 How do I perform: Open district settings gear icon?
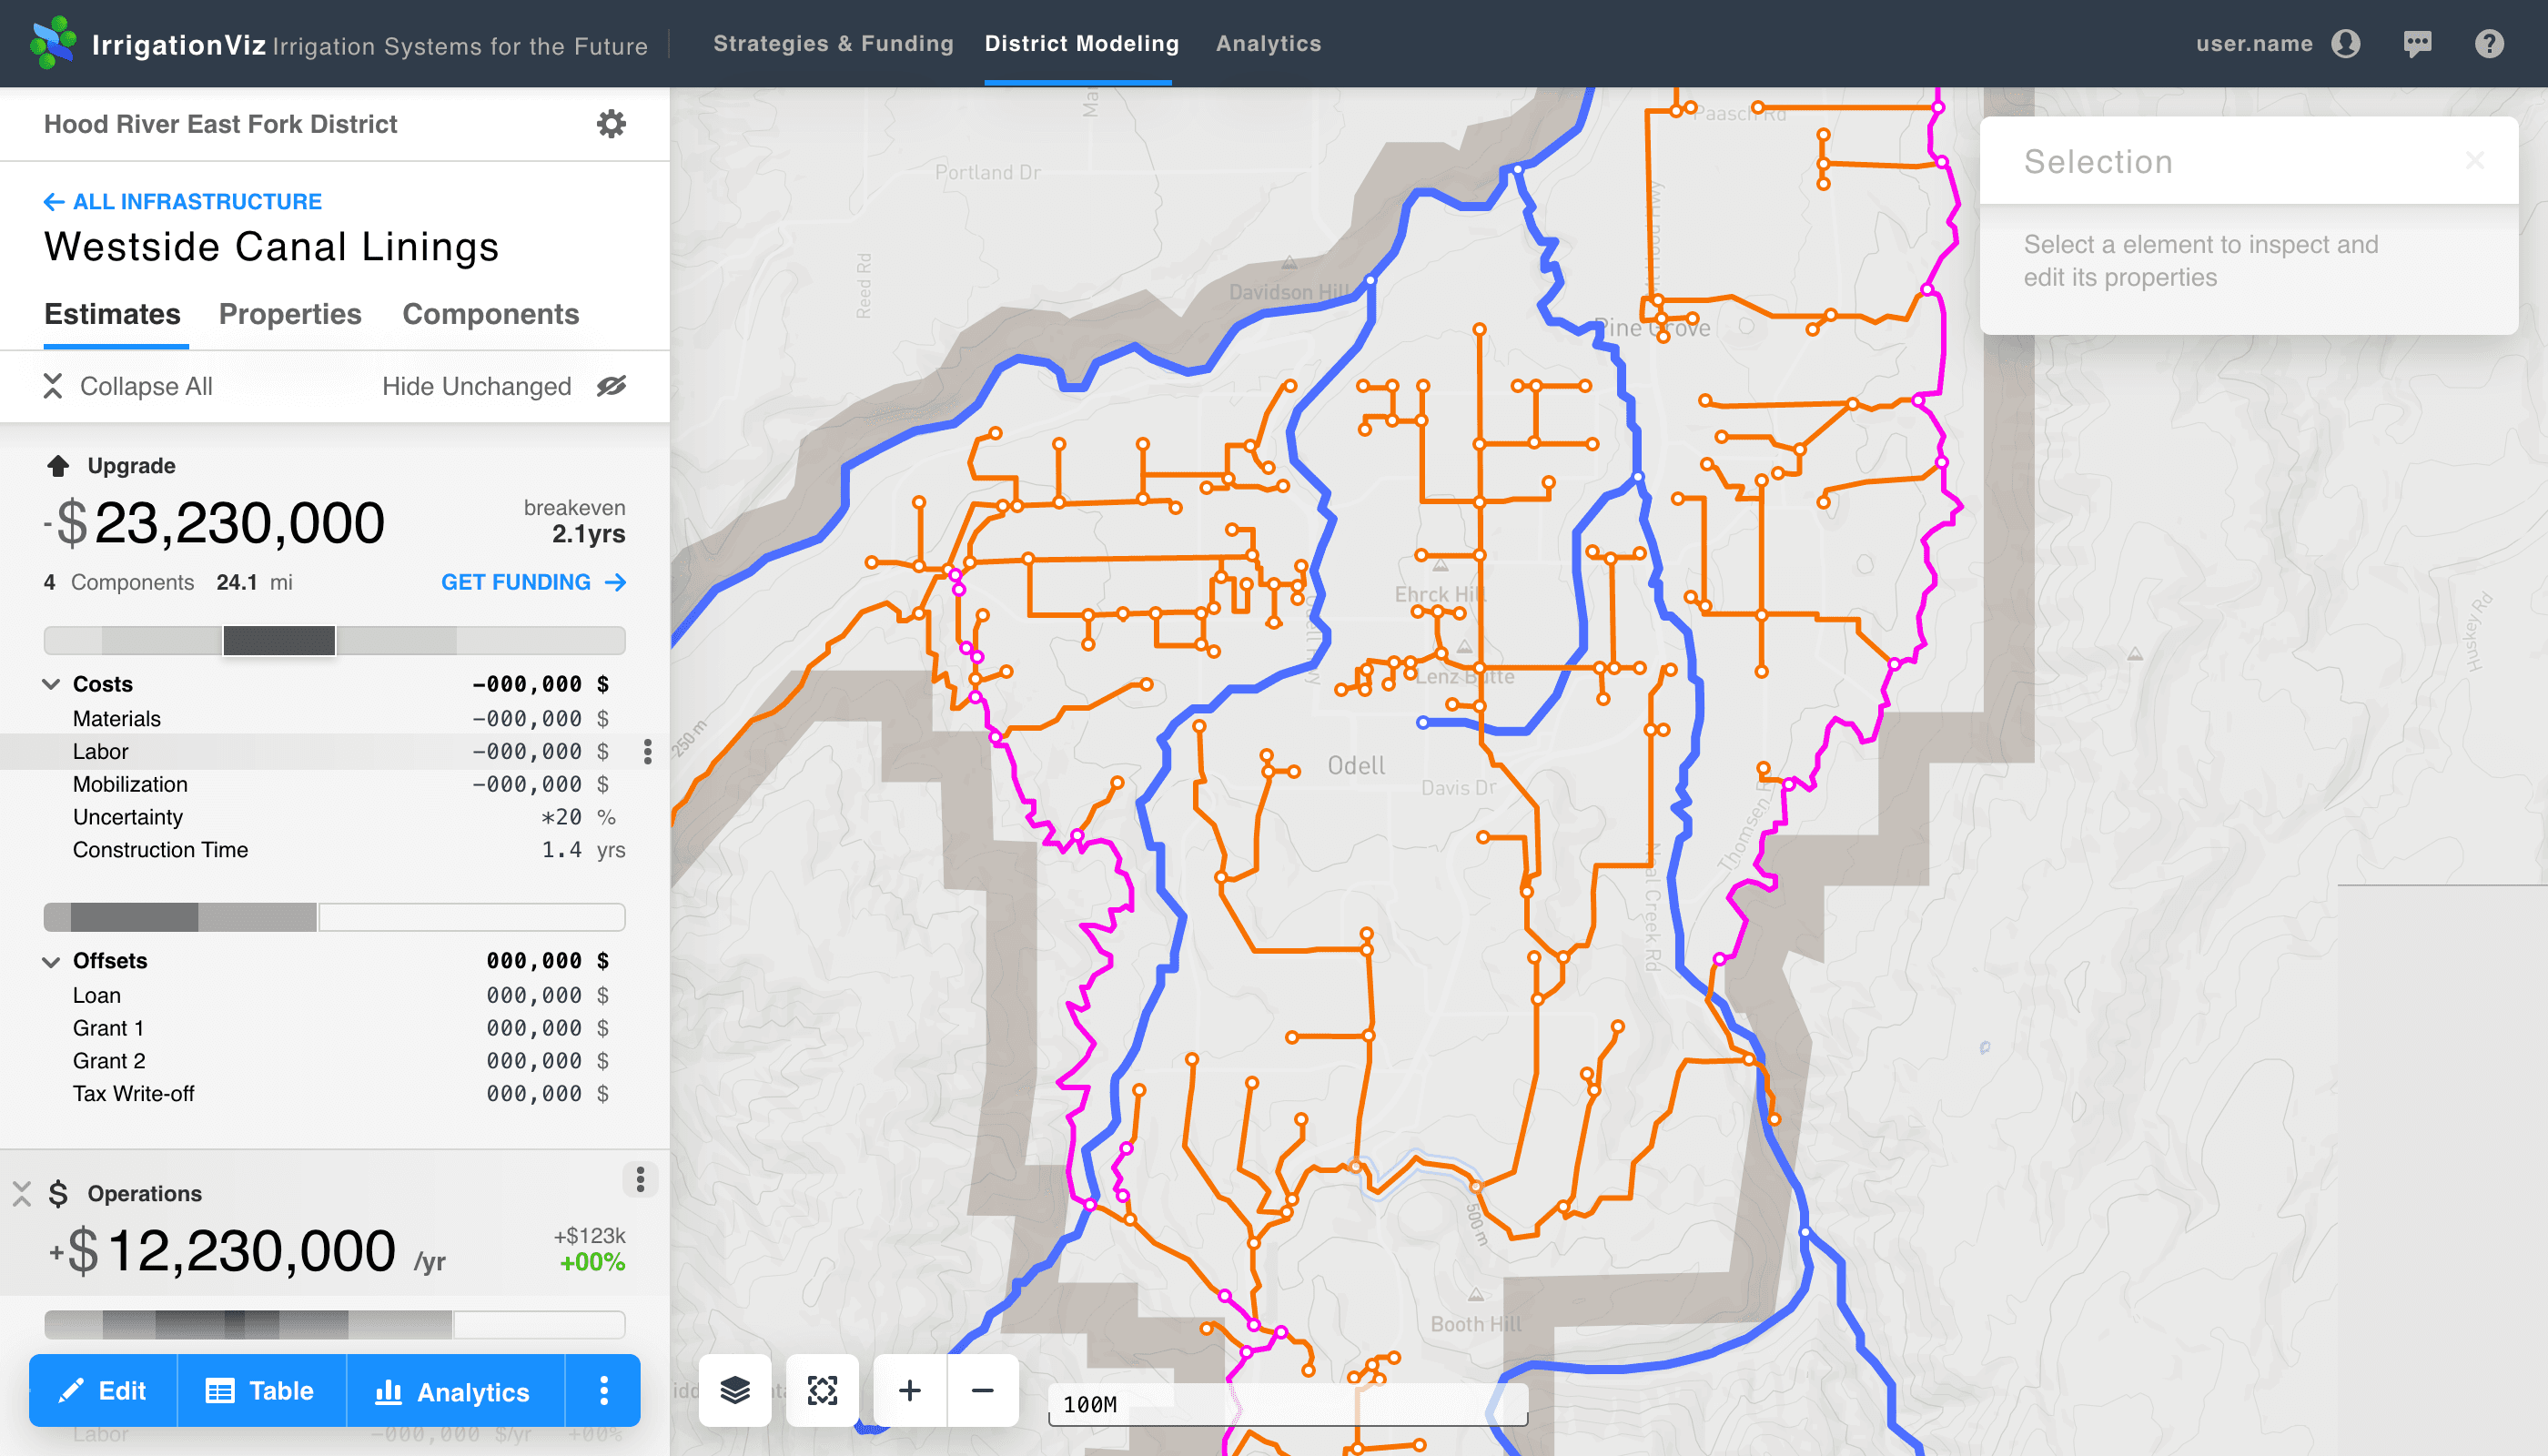pyautogui.click(x=611, y=124)
